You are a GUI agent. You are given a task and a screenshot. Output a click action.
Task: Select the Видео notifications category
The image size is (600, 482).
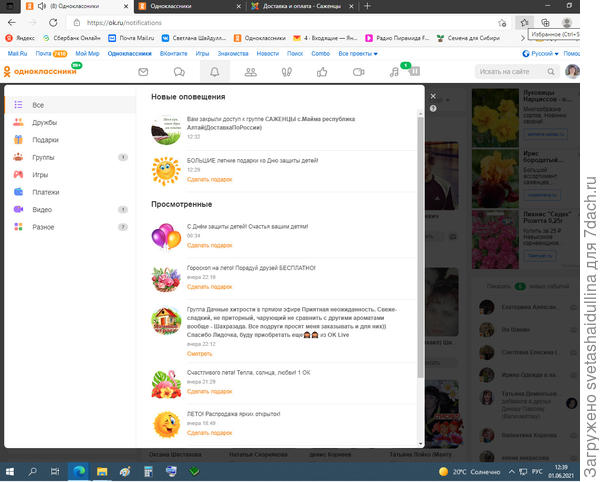pyautogui.click(x=70, y=209)
